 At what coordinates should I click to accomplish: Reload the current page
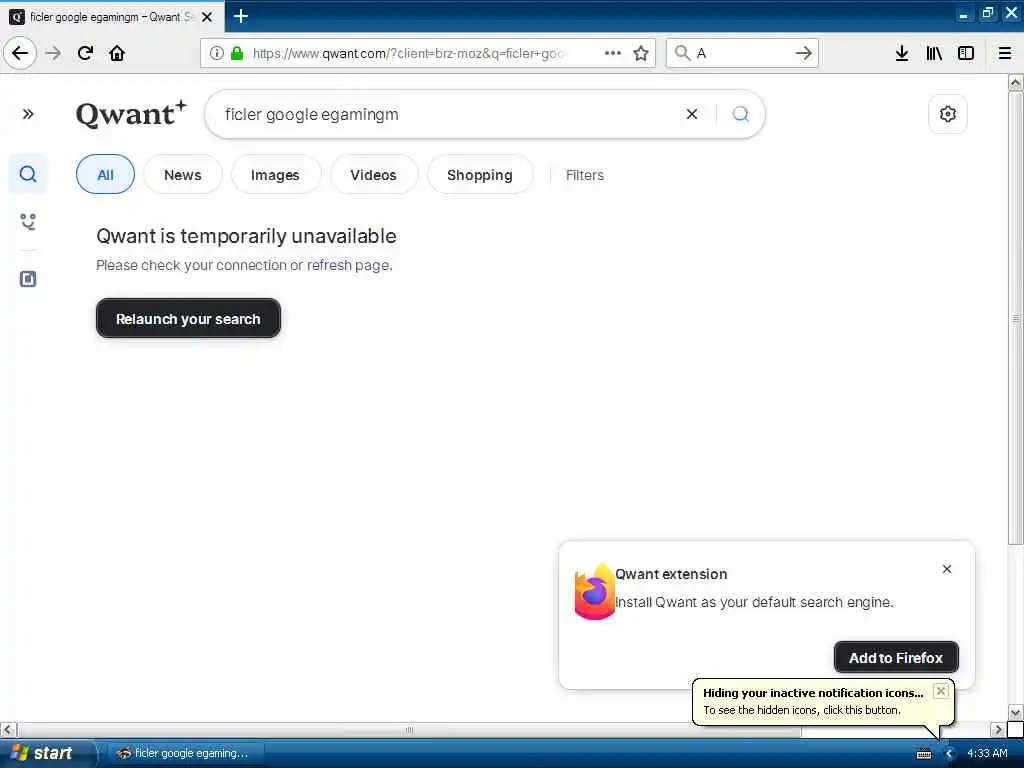pos(86,53)
